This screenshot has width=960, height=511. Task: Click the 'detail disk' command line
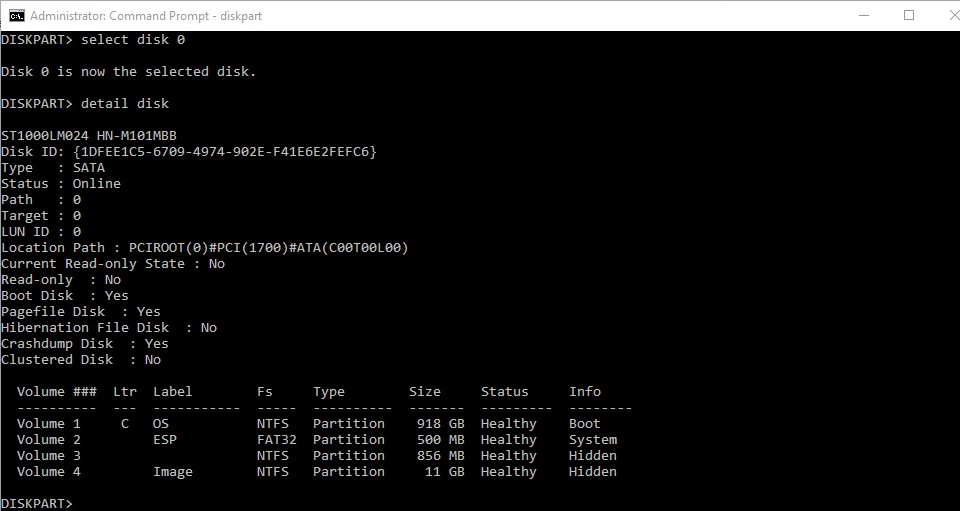[85, 103]
